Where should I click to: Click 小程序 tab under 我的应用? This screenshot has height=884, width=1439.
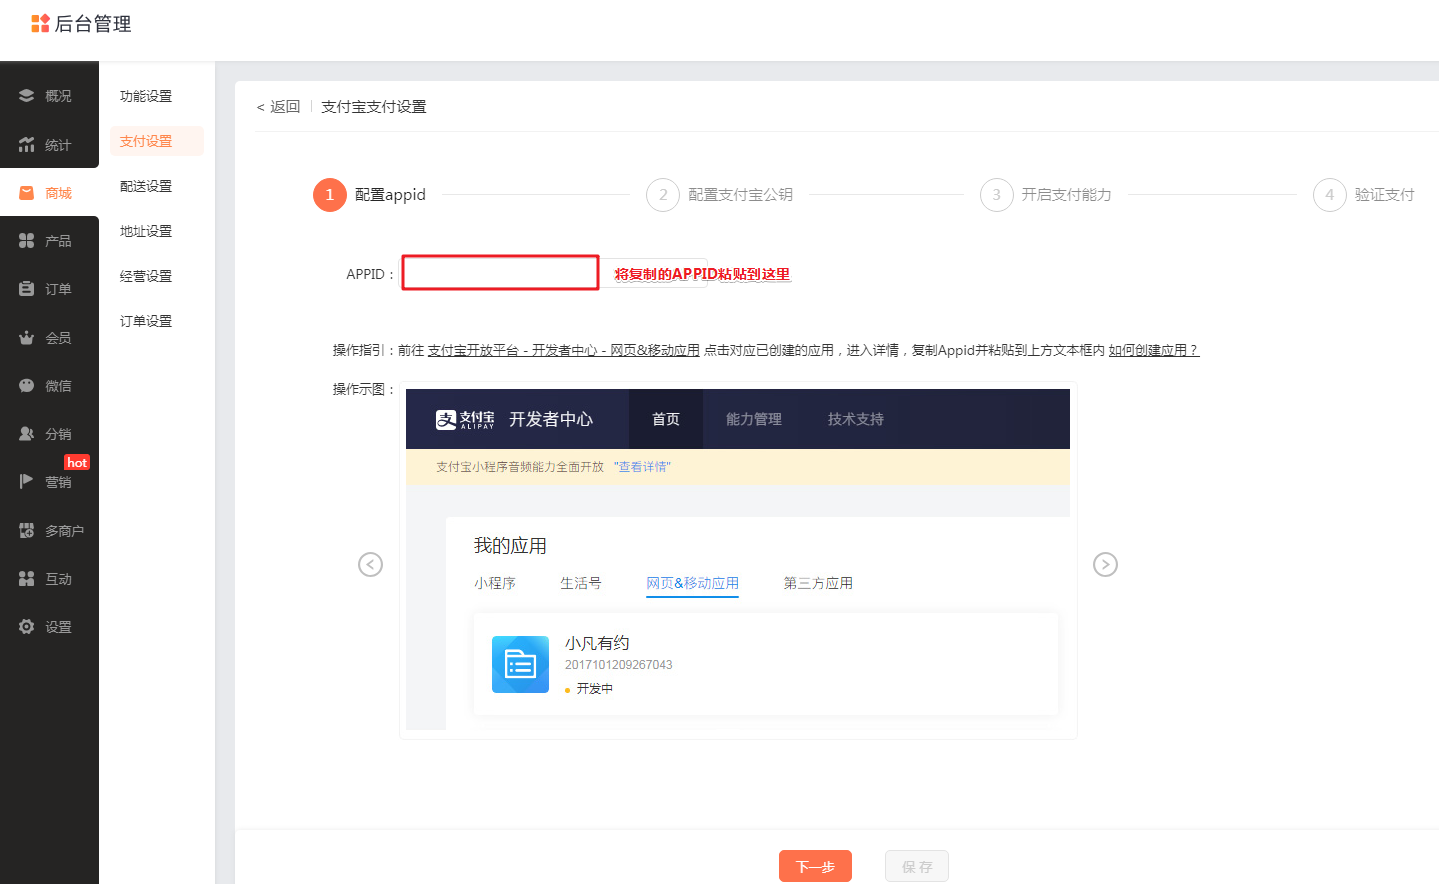pyautogui.click(x=495, y=583)
